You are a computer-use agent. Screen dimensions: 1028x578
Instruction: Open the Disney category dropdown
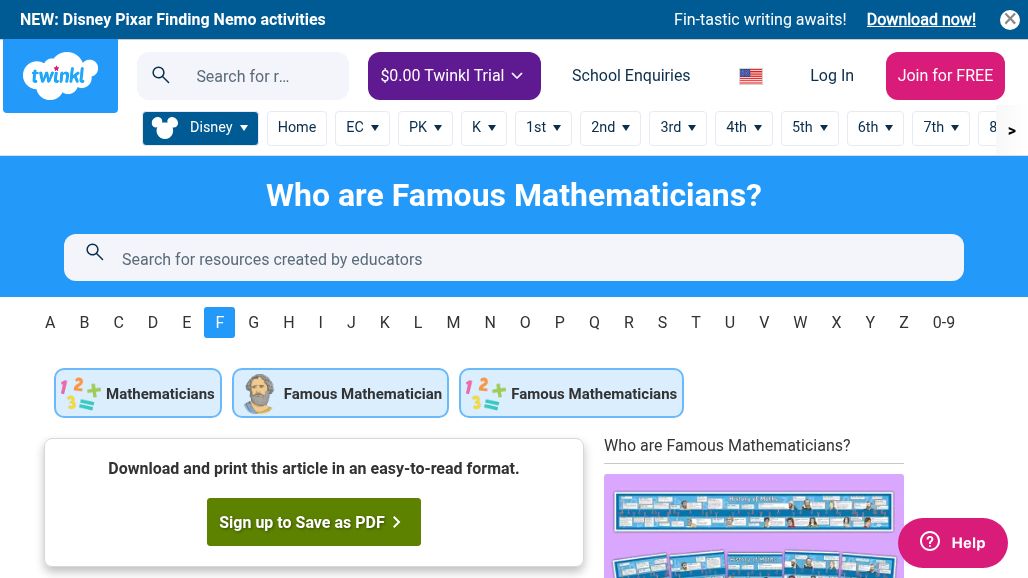[x=200, y=128]
